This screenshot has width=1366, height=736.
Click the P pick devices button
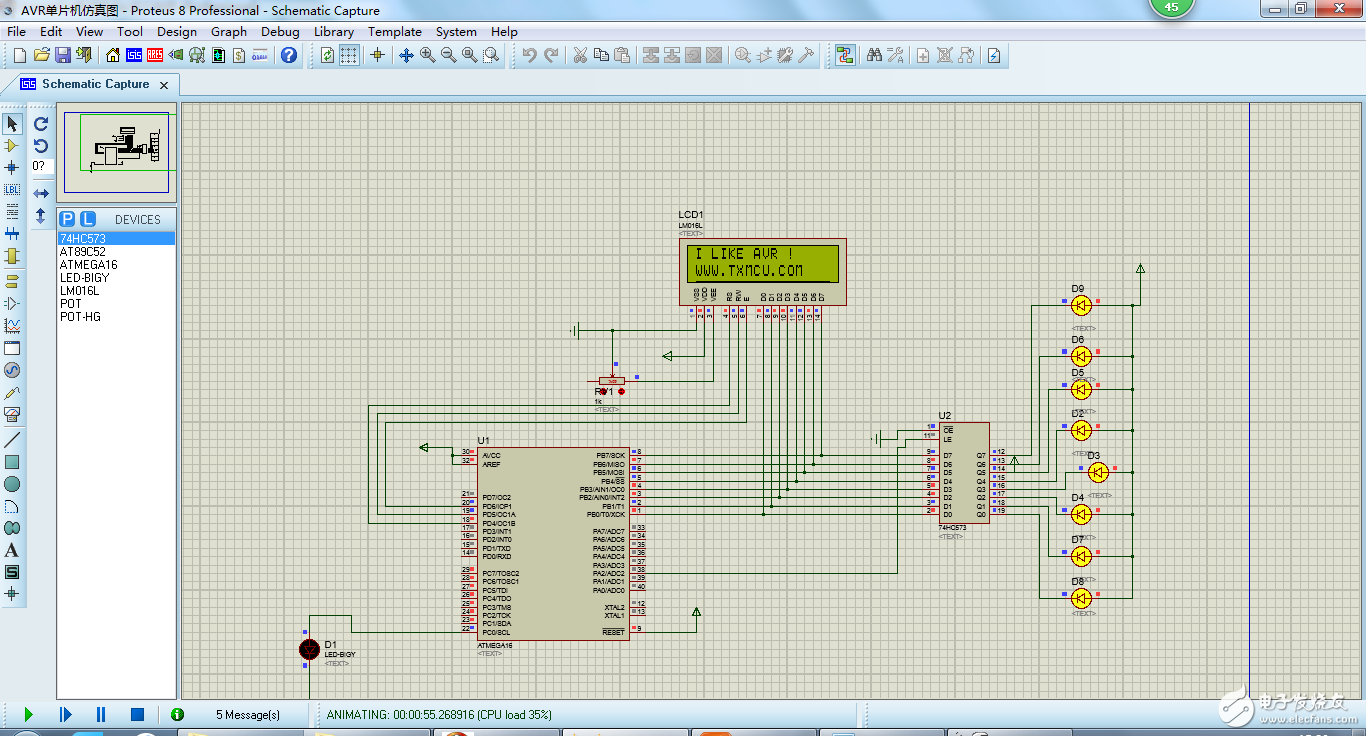(x=67, y=219)
